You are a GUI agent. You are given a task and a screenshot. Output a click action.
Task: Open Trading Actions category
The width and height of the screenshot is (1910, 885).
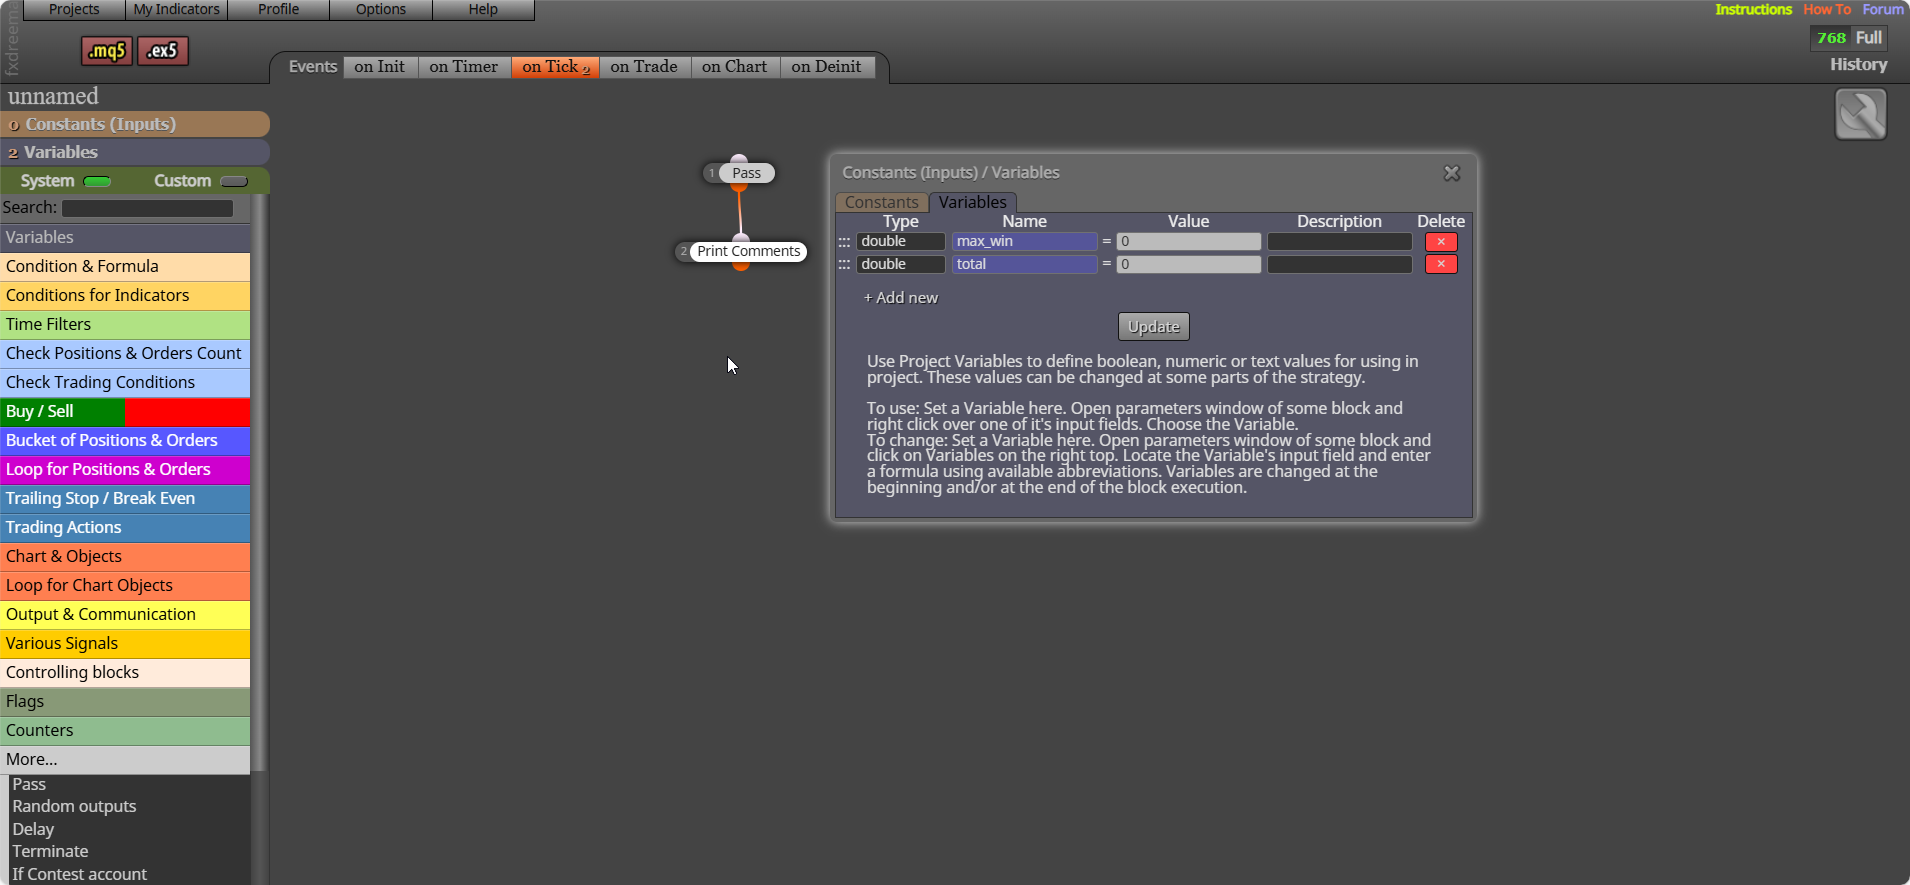(x=125, y=528)
